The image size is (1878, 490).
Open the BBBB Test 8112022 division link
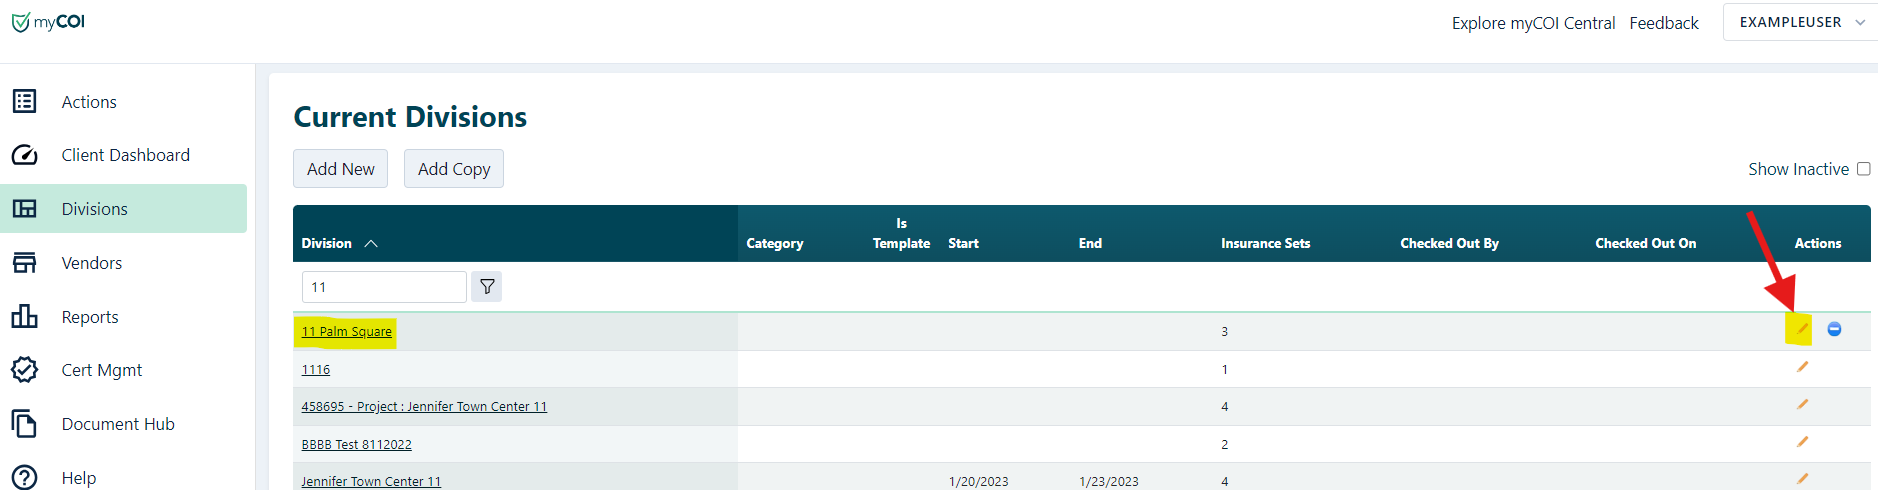357,444
